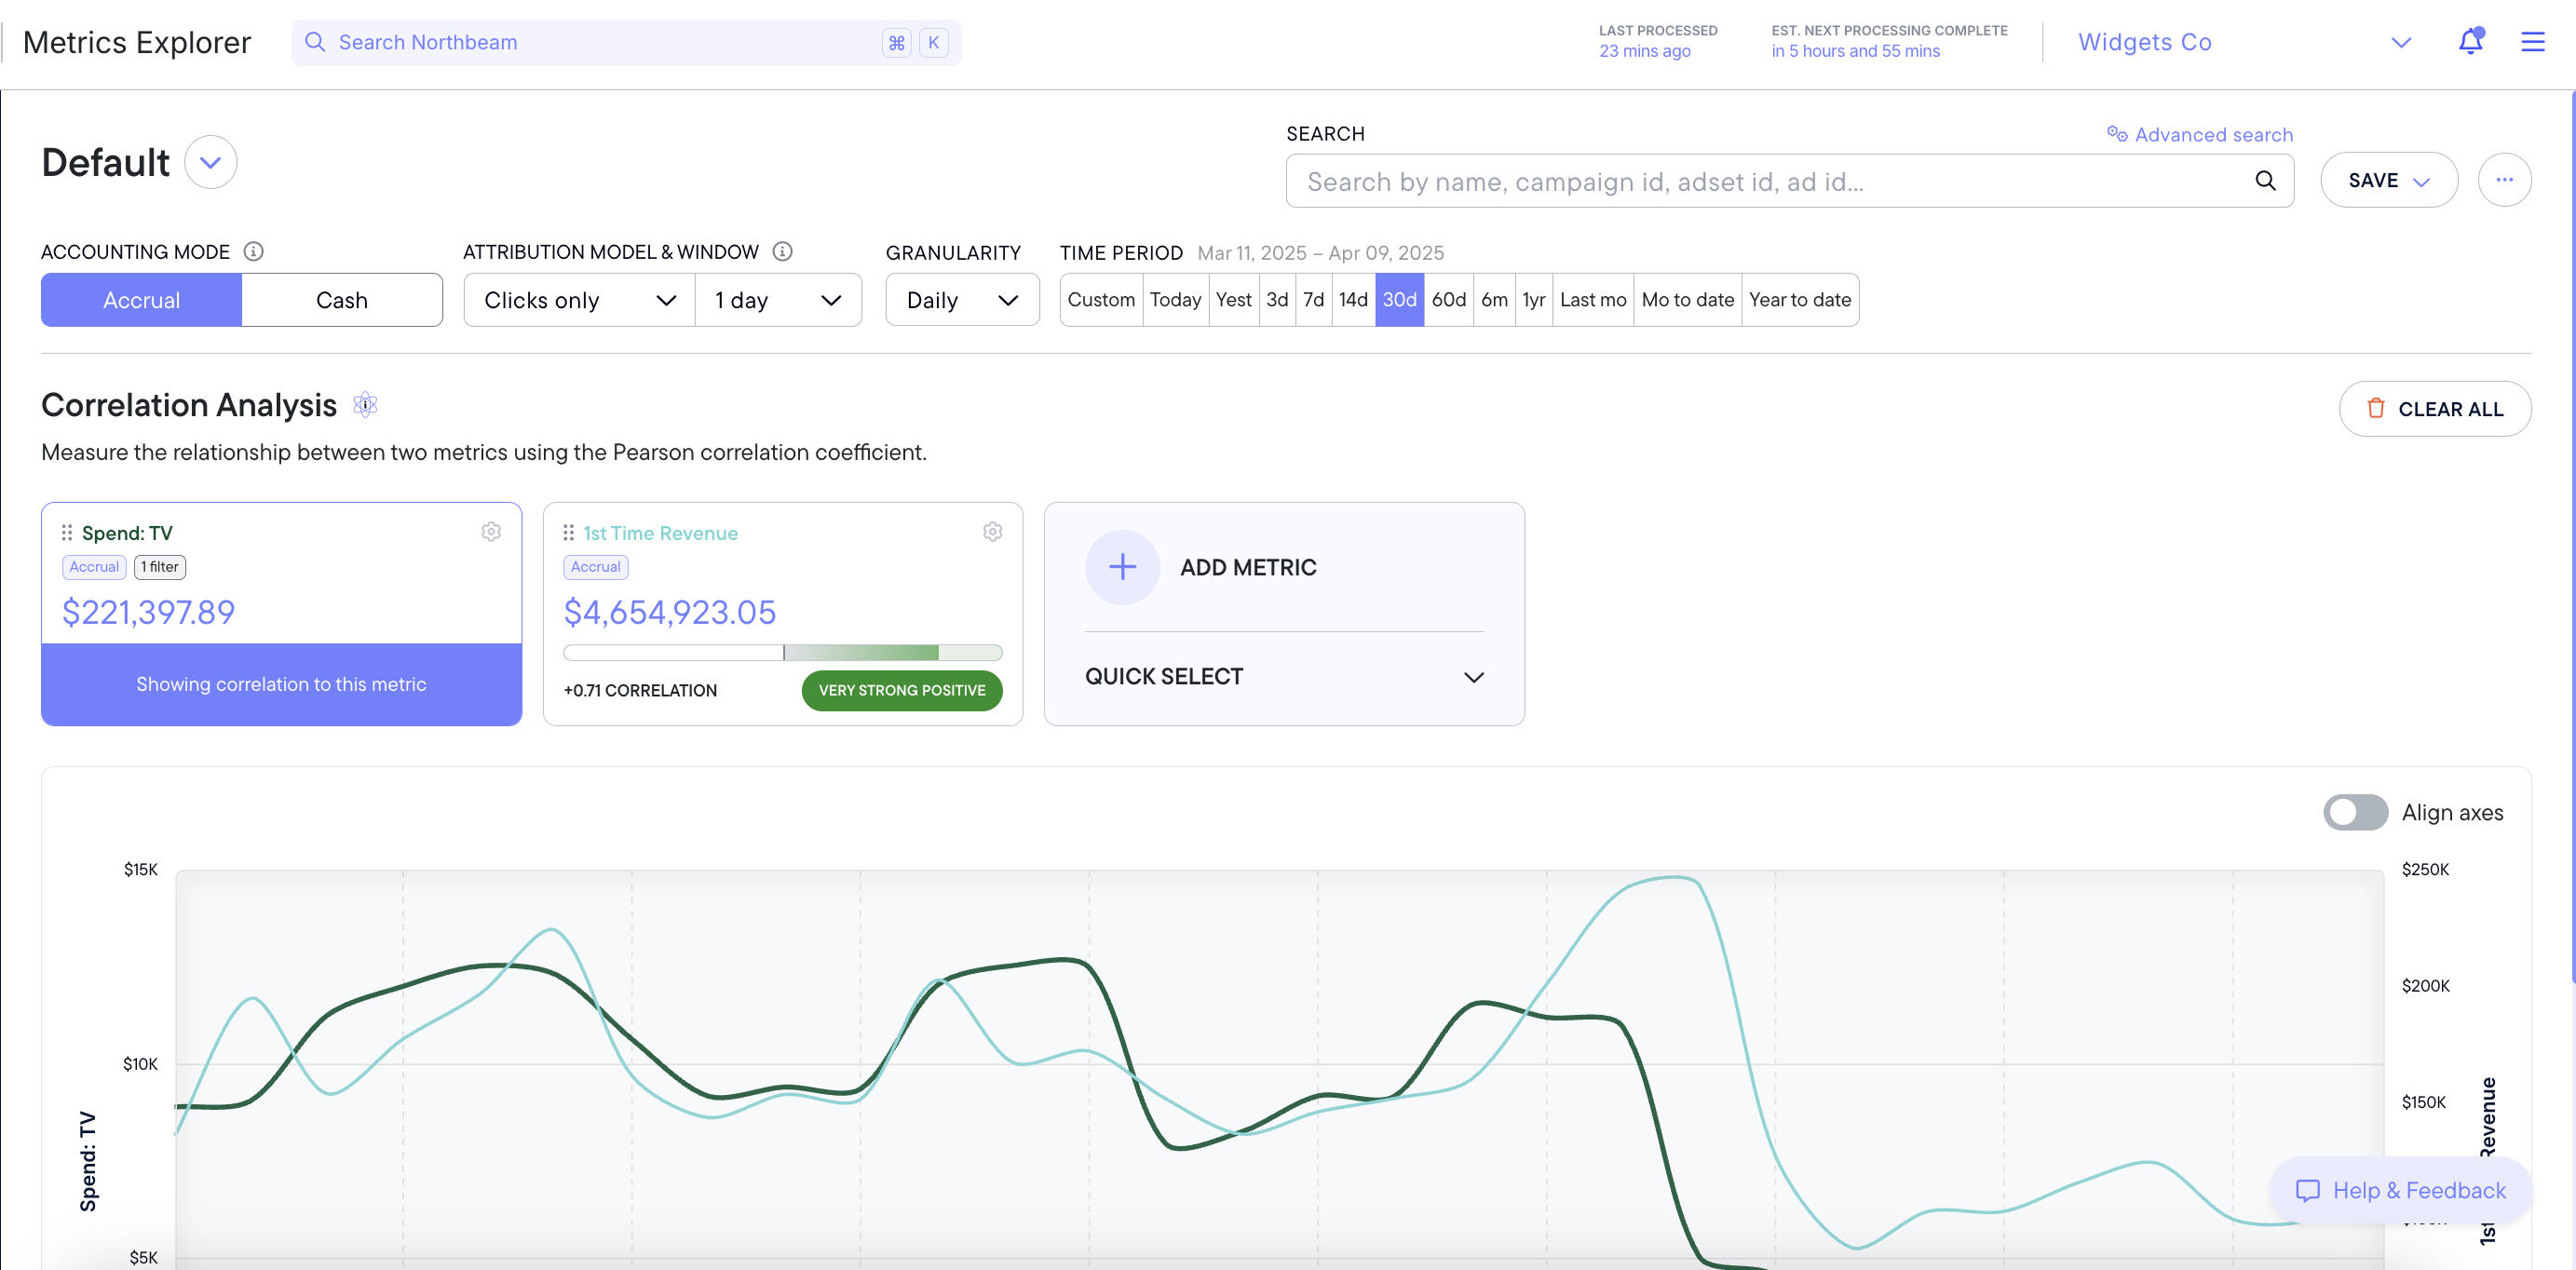Switch accounting mode to Cash
Screen dimensions: 2576x1270
tap(342, 300)
